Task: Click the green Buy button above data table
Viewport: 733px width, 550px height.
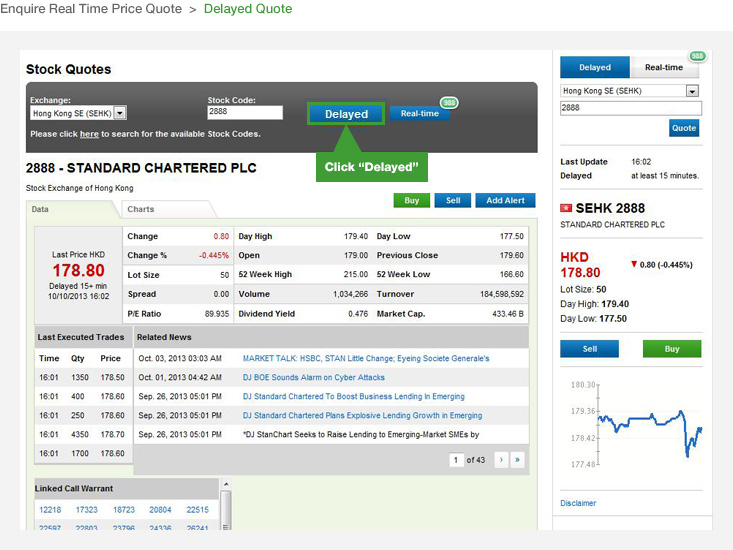Action: coord(411,200)
